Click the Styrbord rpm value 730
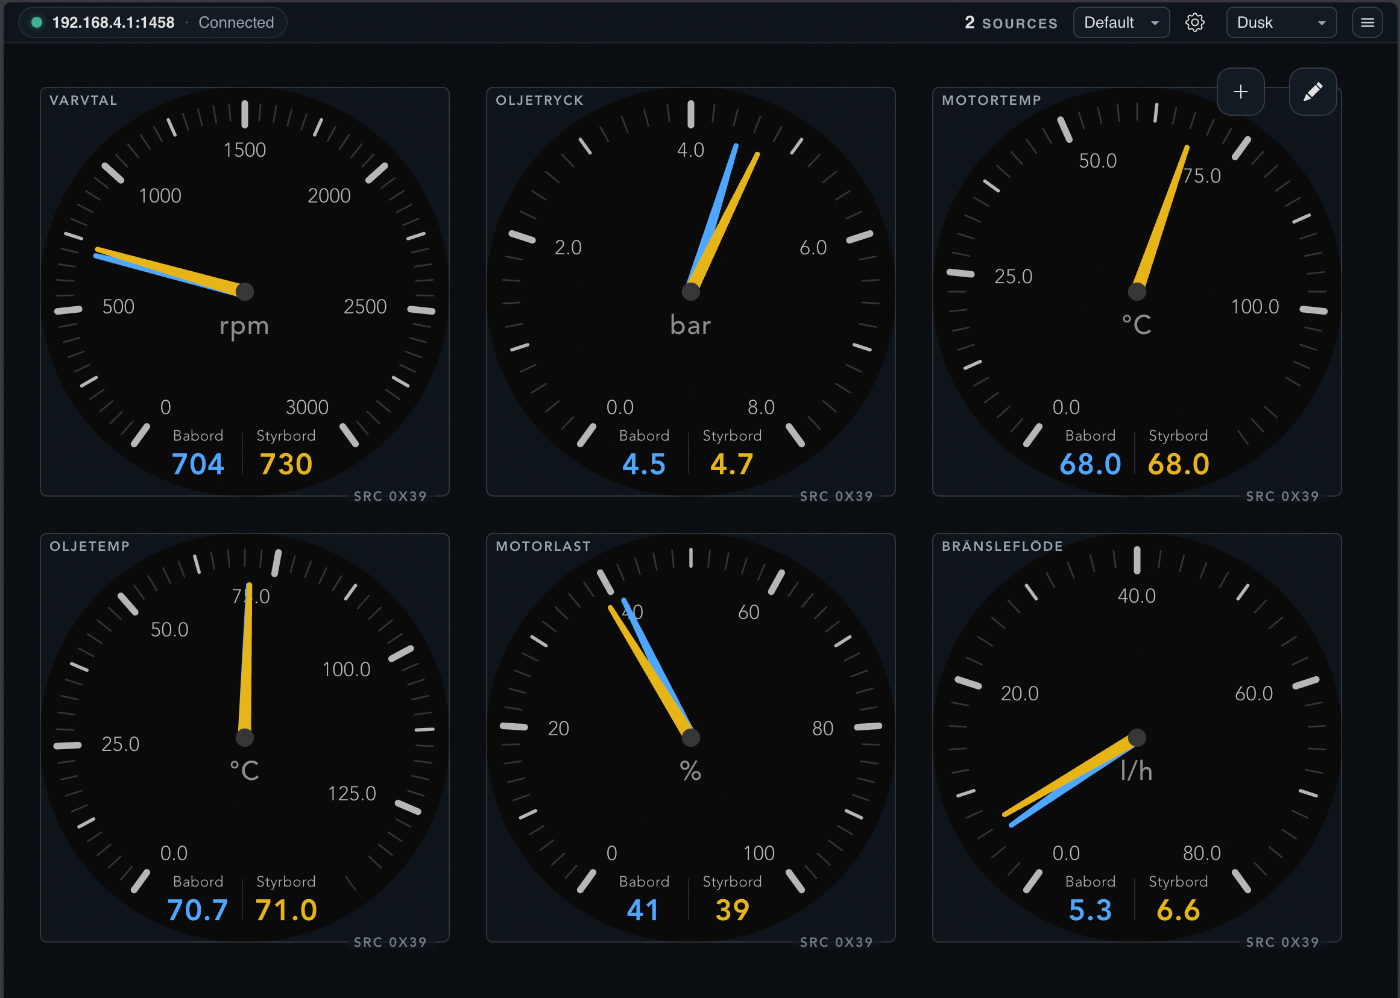This screenshot has width=1400, height=998. tap(286, 464)
